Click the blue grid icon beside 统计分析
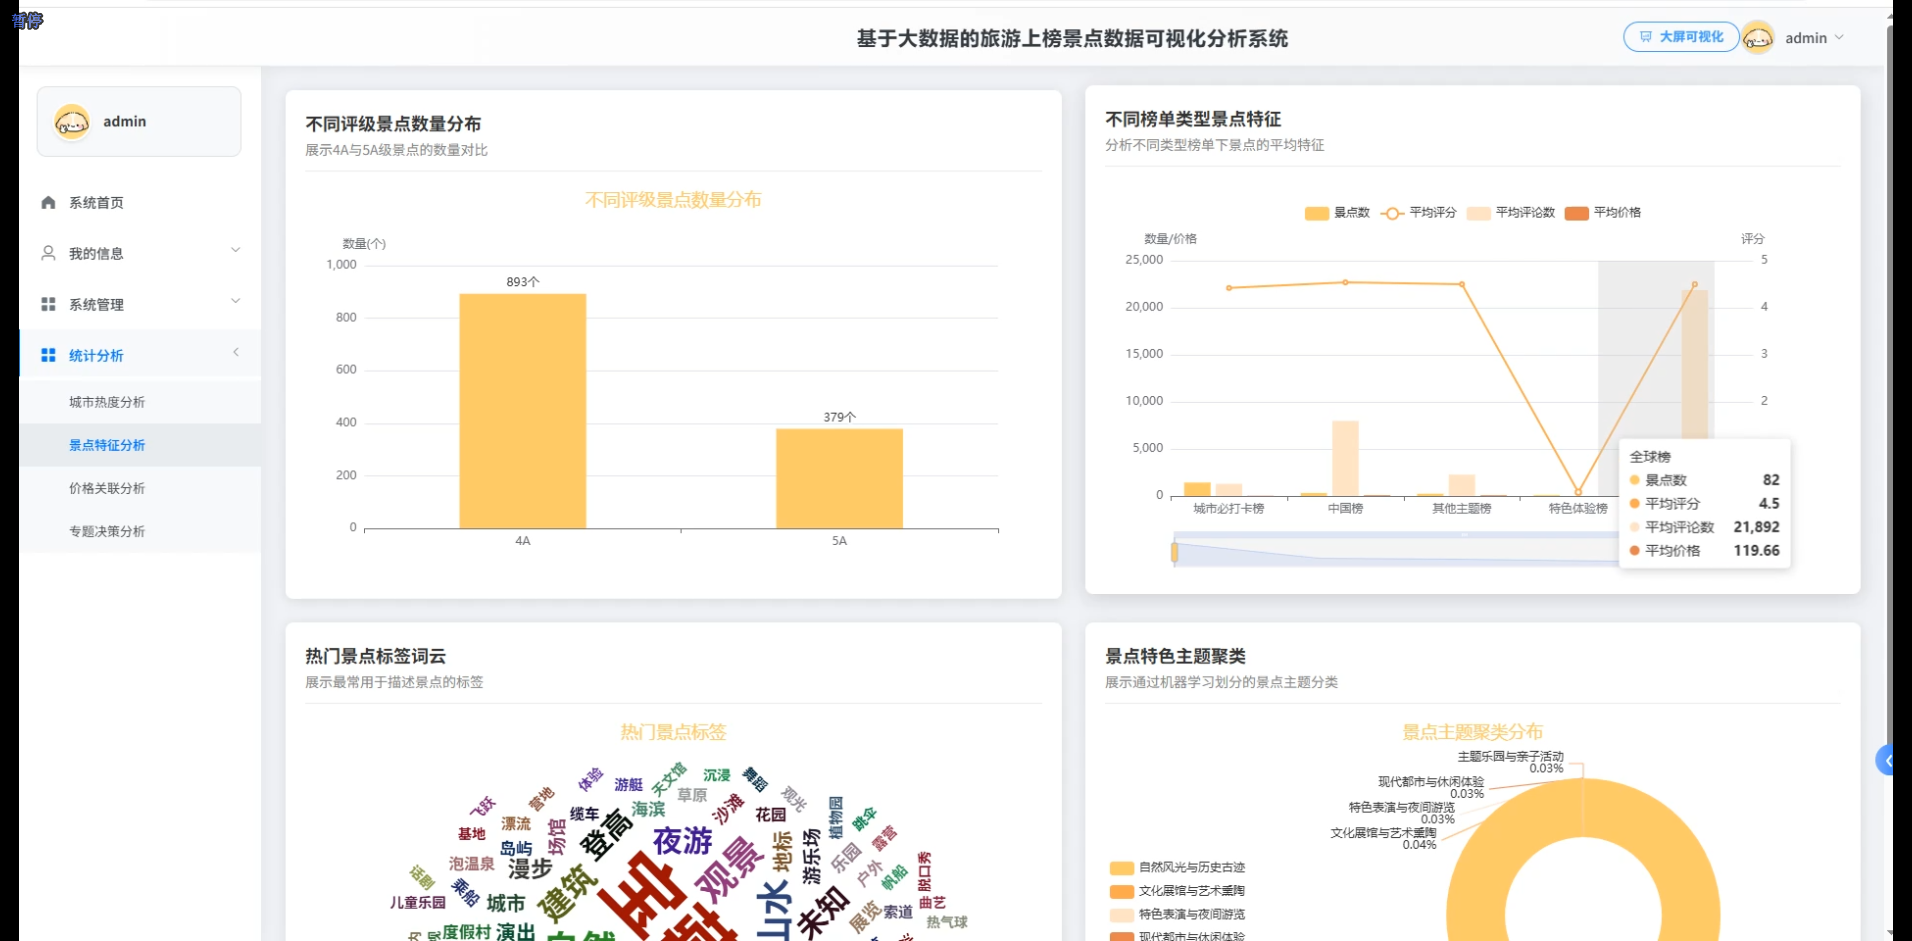The width and height of the screenshot is (1912, 941). [48, 355]
